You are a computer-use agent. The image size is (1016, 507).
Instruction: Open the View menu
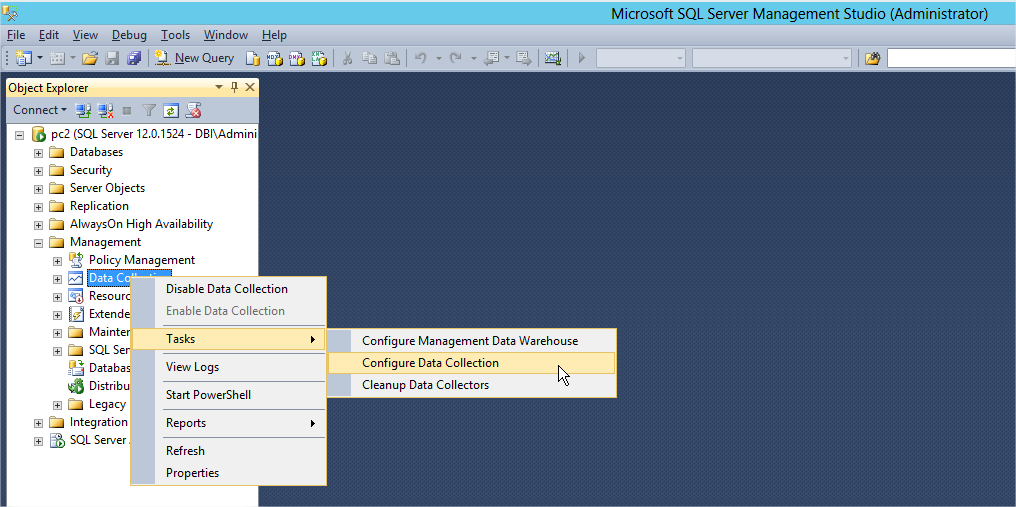(85, 35)
